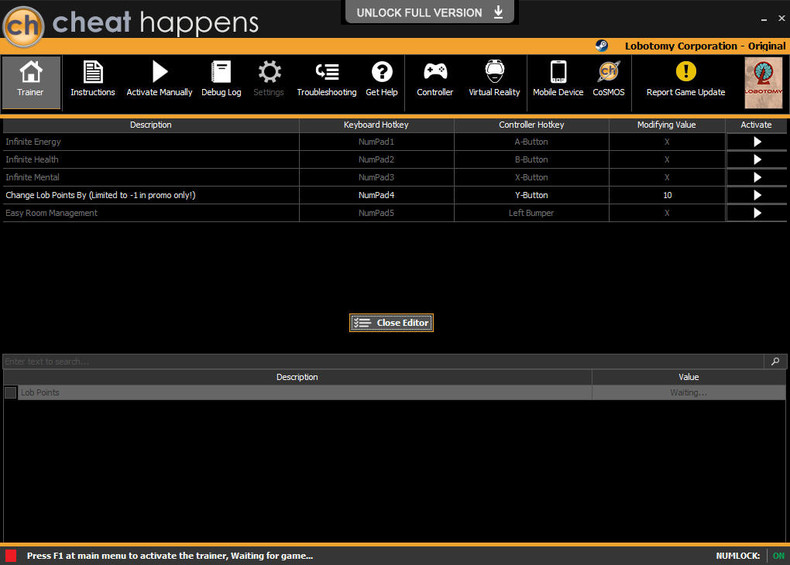This screenshot has width=790, height=565.
Task: Open Virtual Reality options
Action: point(494,79)
